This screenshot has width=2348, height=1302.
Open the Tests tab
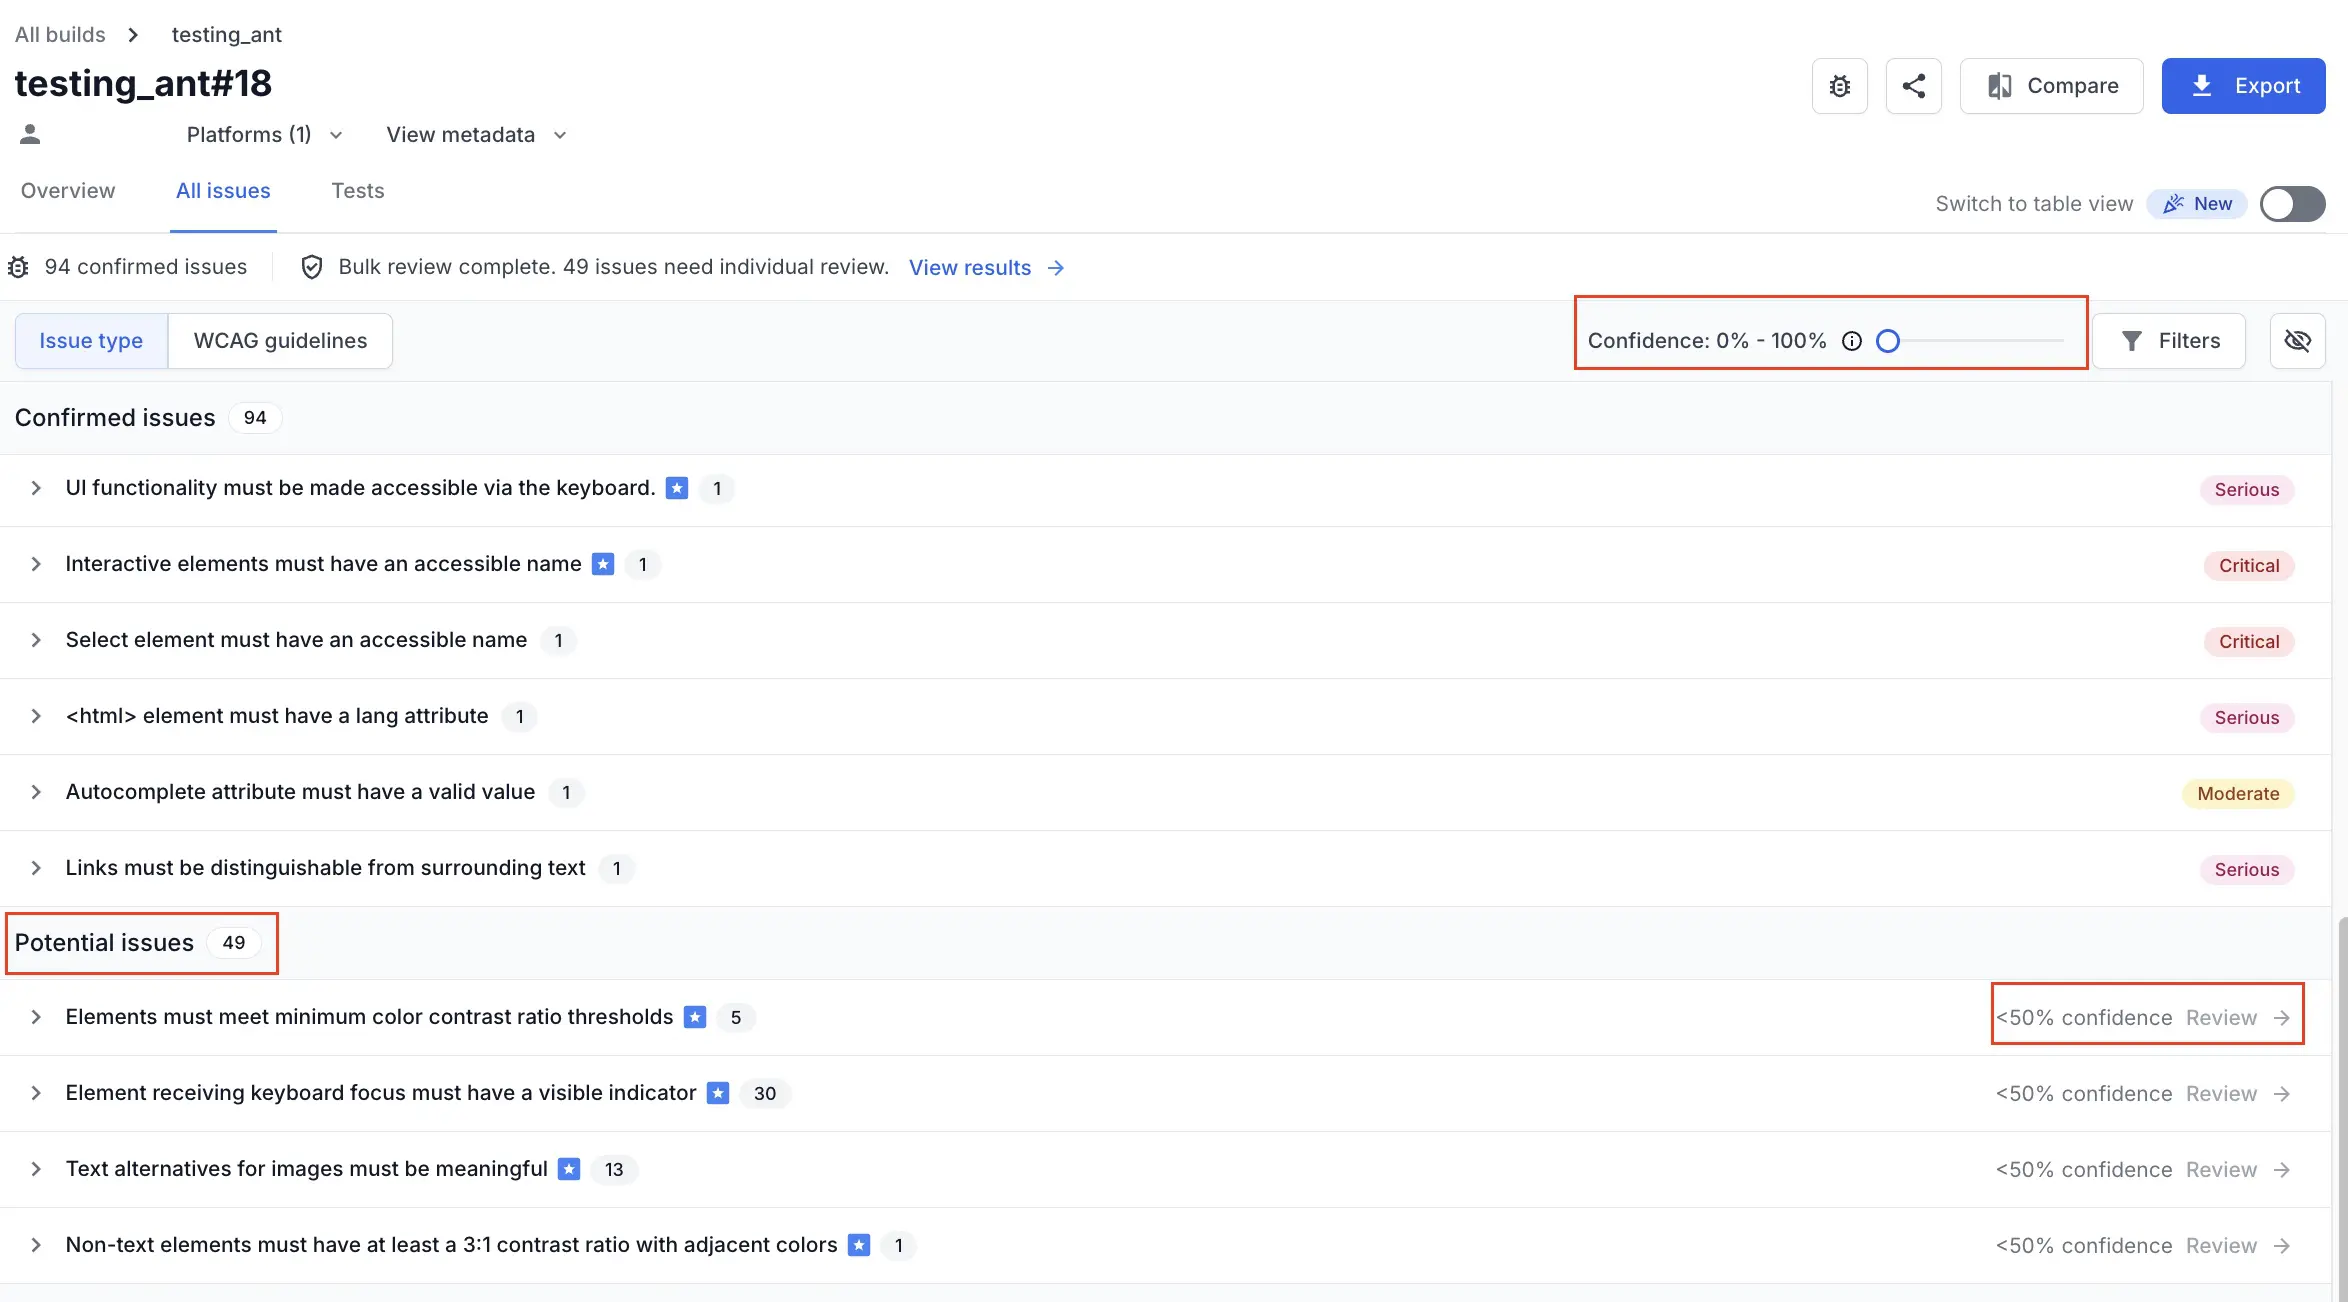pos(358,191)
